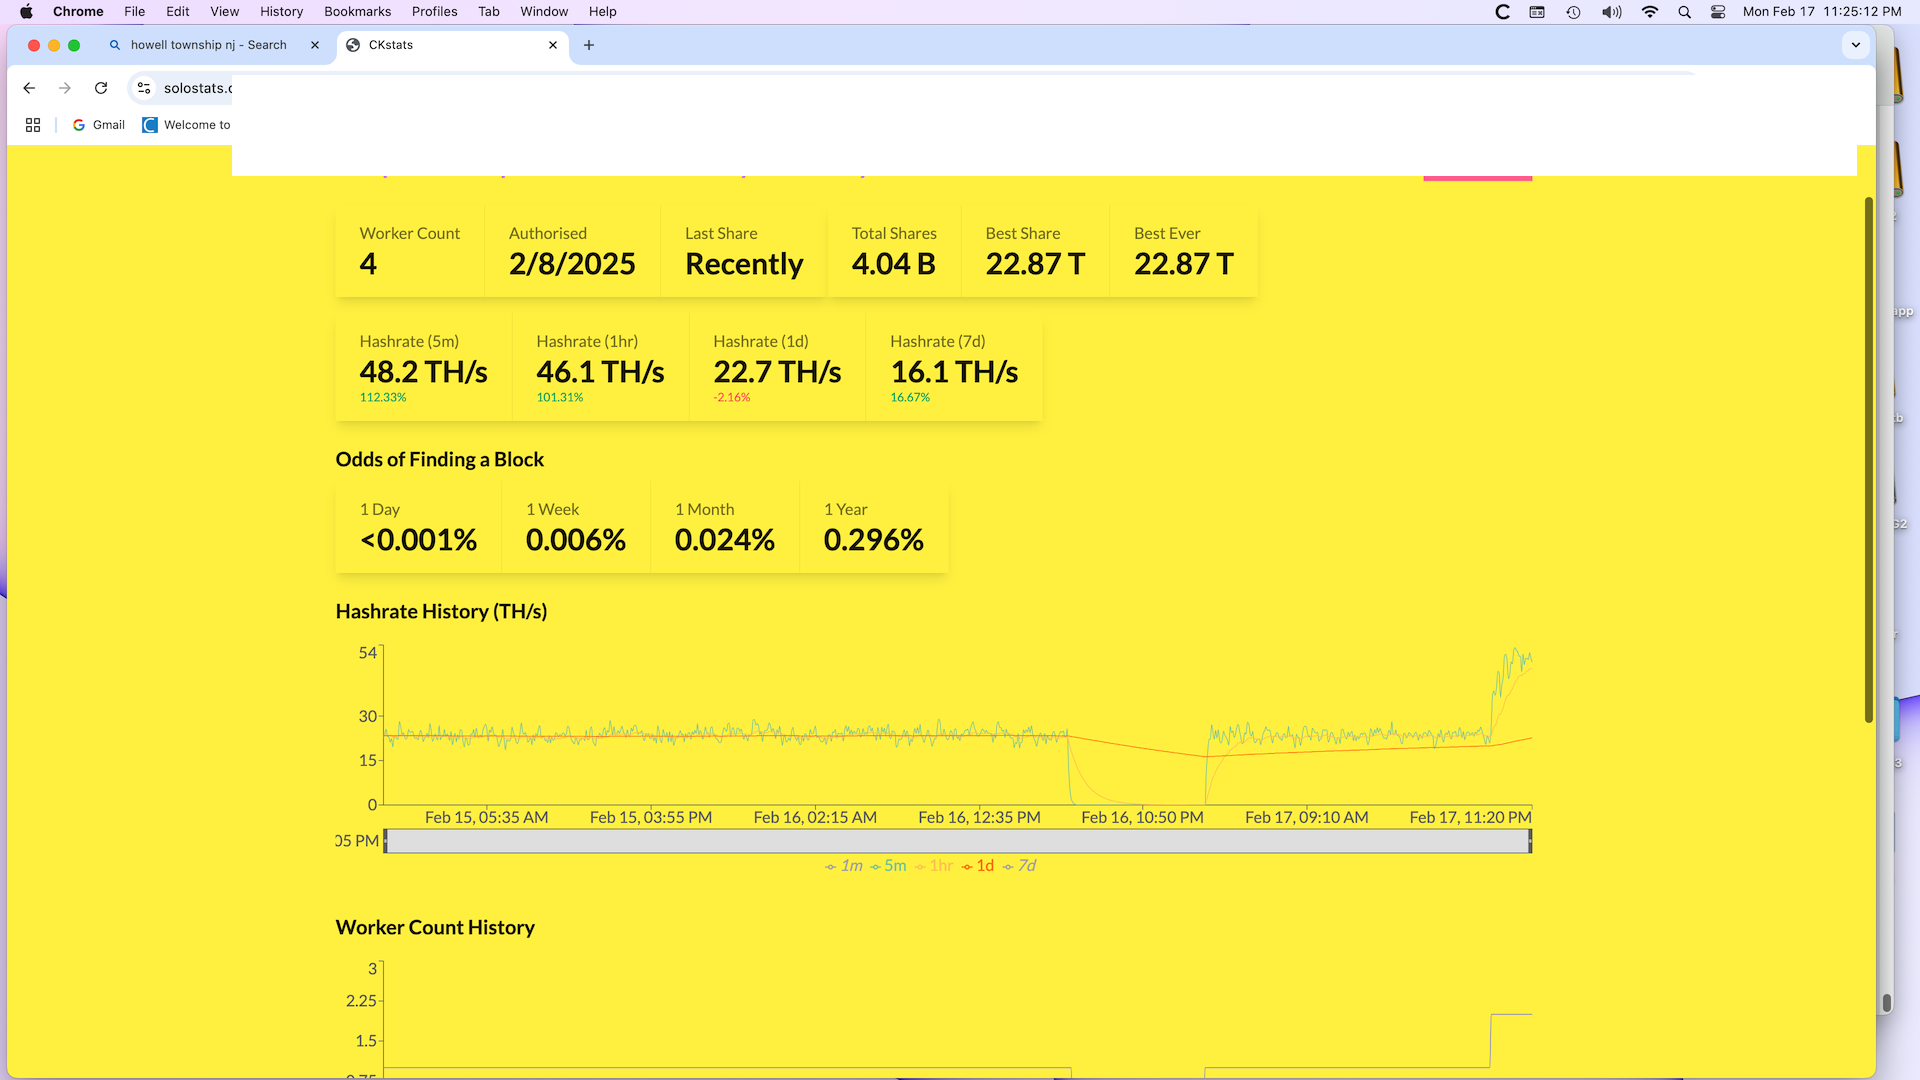This screenshot has height=1080, width=1920.
Task: Open Control Center icon
Action: point(1718,12)
